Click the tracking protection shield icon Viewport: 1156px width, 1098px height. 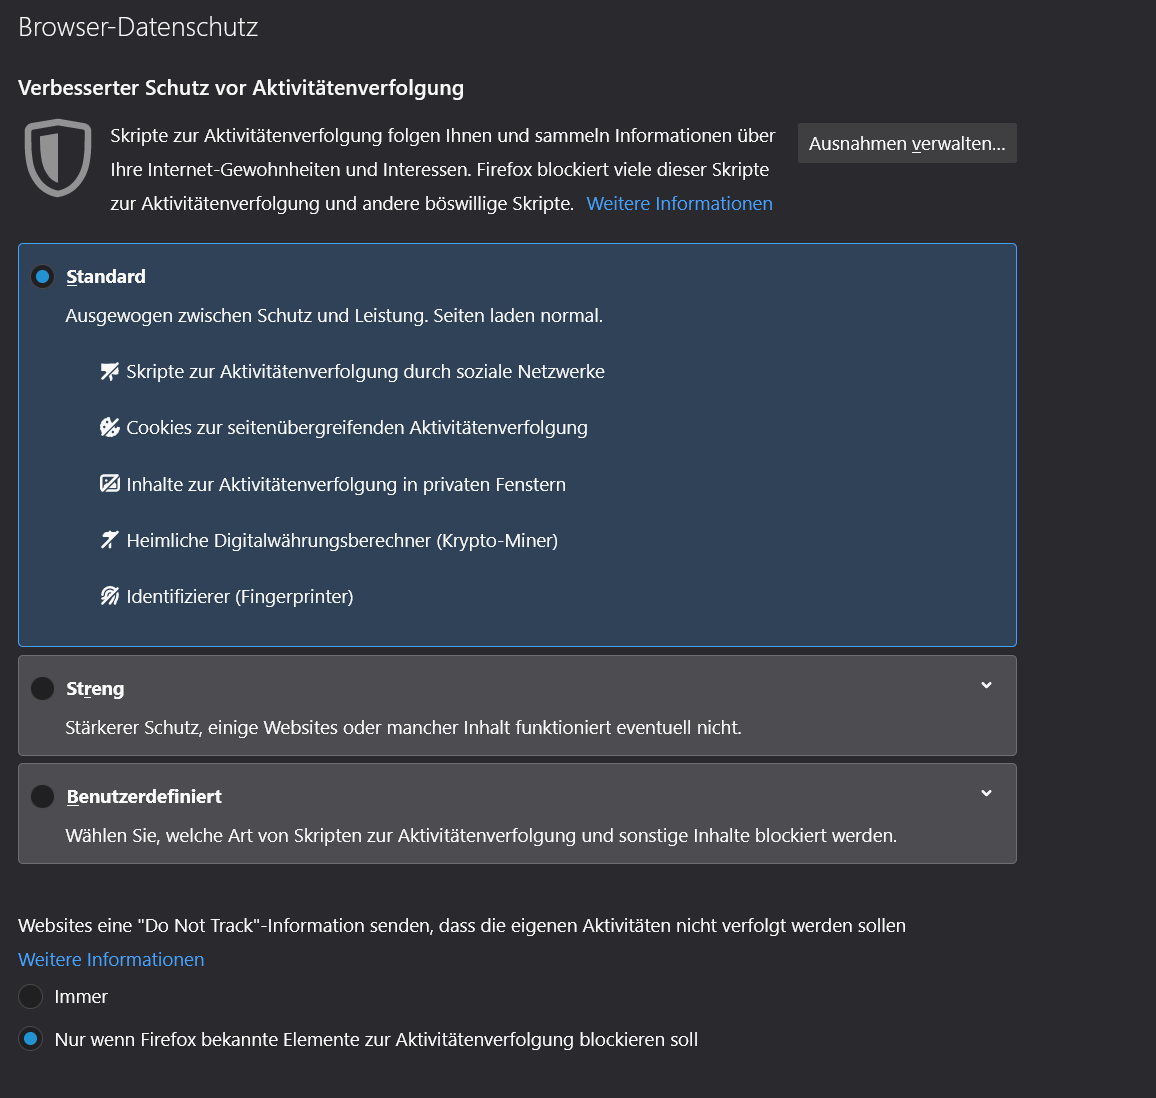58,157
